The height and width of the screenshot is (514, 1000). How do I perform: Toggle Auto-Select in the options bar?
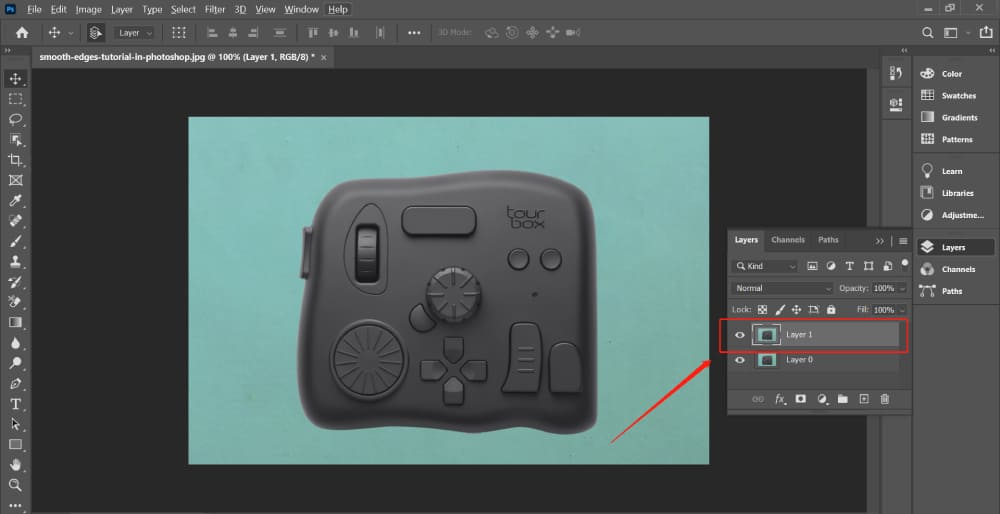96,33
